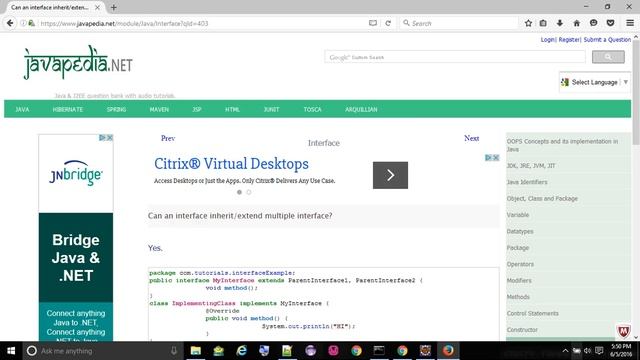Screen dimensions: 640x360
Task: Open HTML menu item
Action: point(232,109)
